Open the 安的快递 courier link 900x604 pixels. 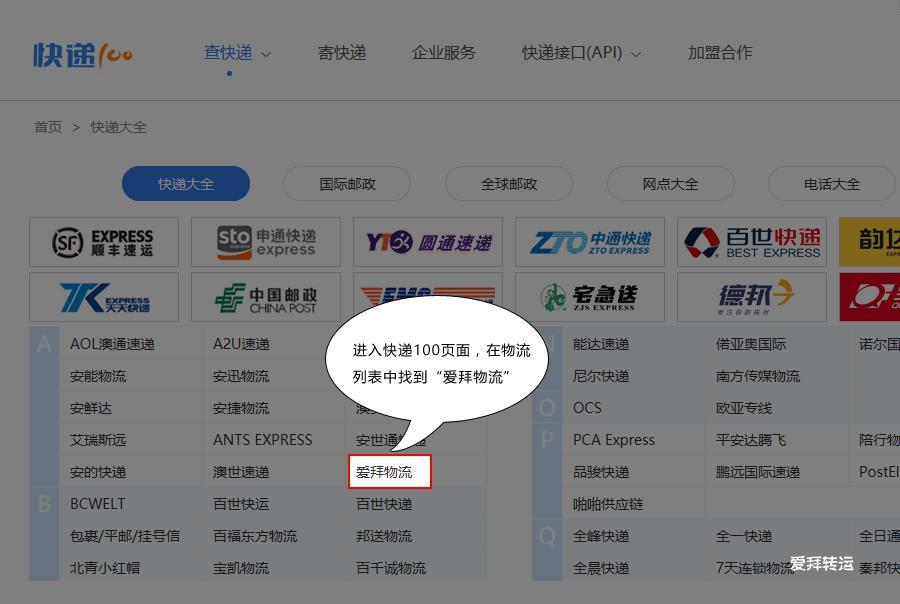pos(98,473)
